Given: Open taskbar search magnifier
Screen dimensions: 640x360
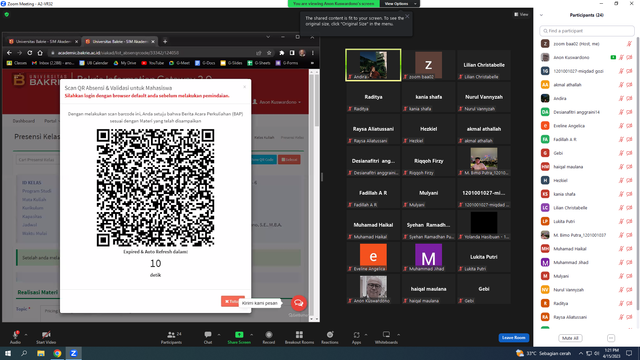Looking at the screenshot, I should click(24, 353).
